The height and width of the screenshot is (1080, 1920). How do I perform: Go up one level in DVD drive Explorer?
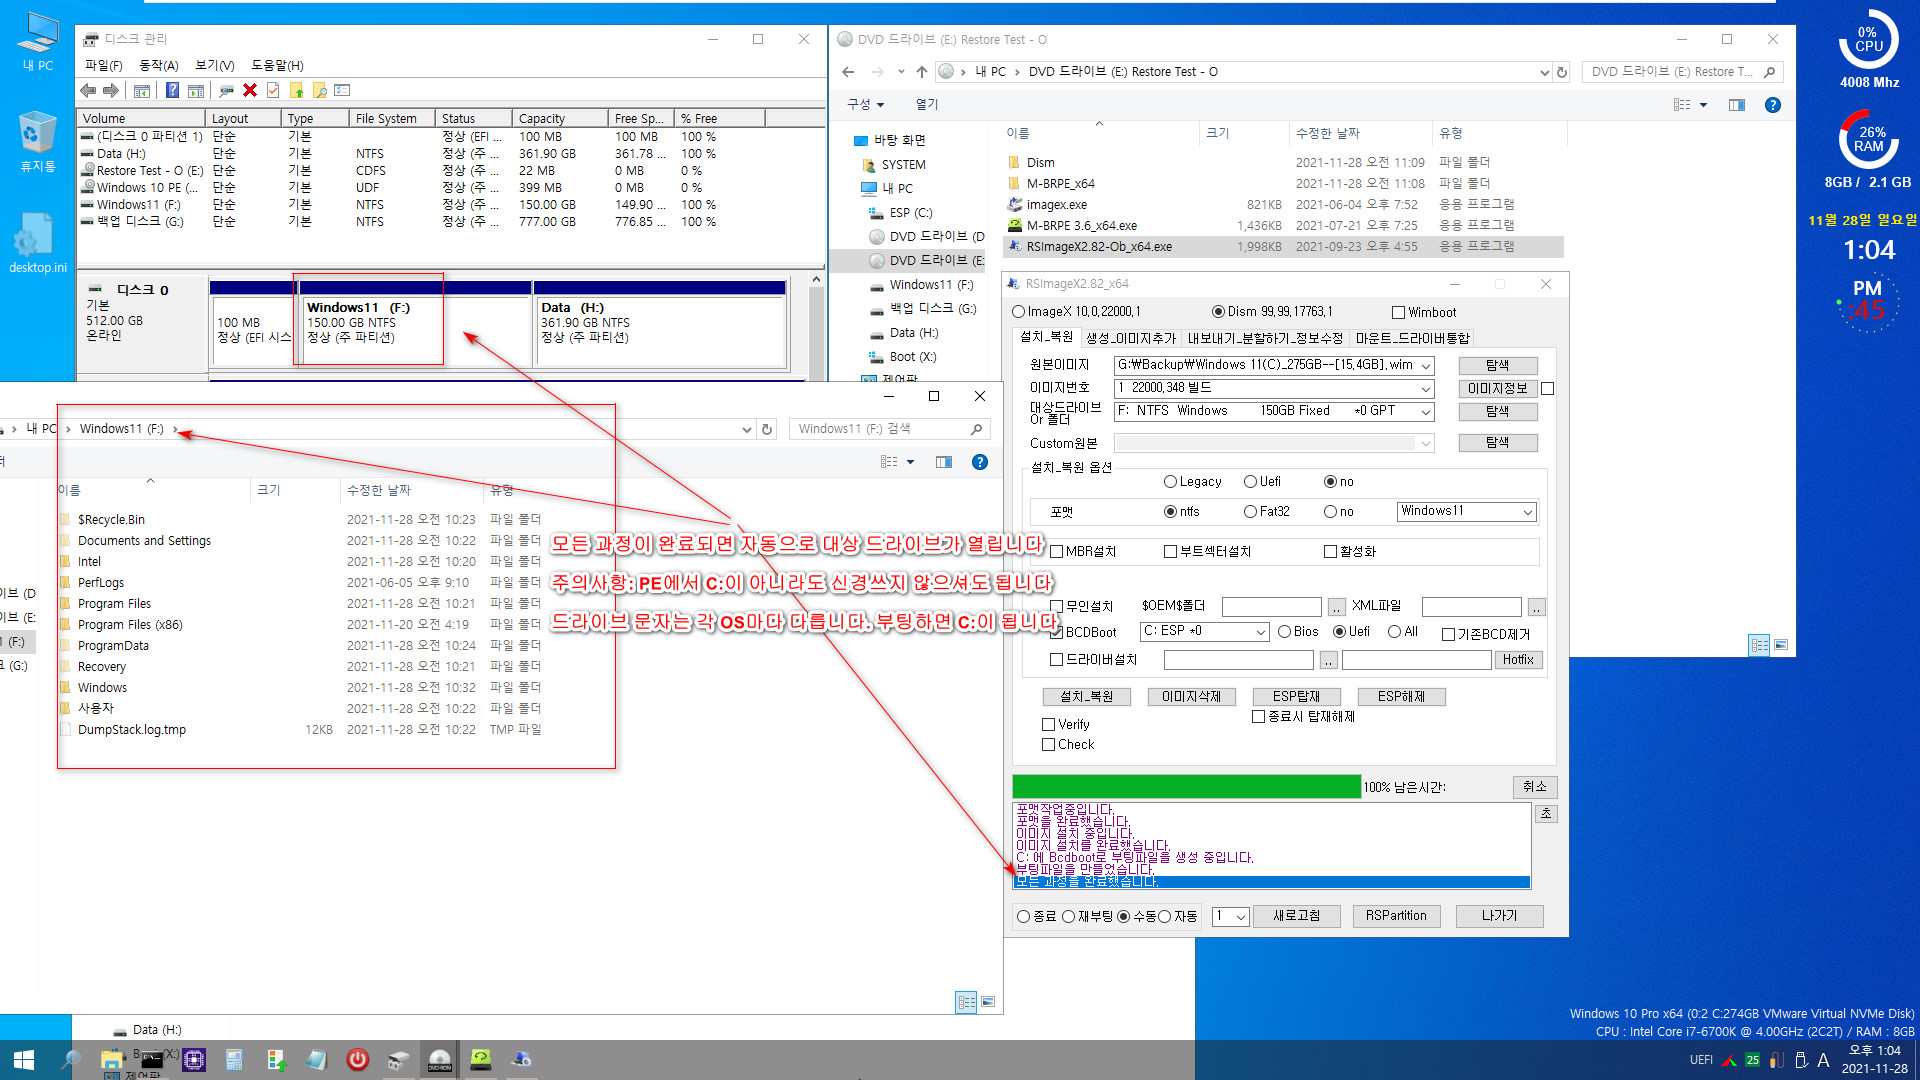921,72
